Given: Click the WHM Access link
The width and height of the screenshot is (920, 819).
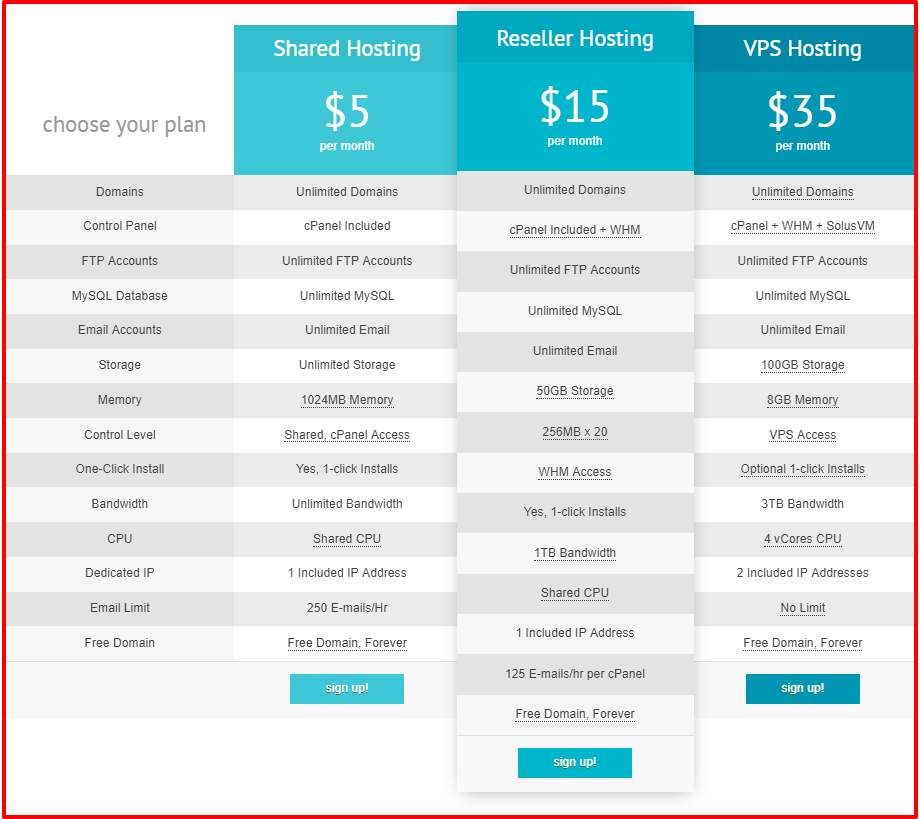Looking at the screenshot, I should coord(574,472).
